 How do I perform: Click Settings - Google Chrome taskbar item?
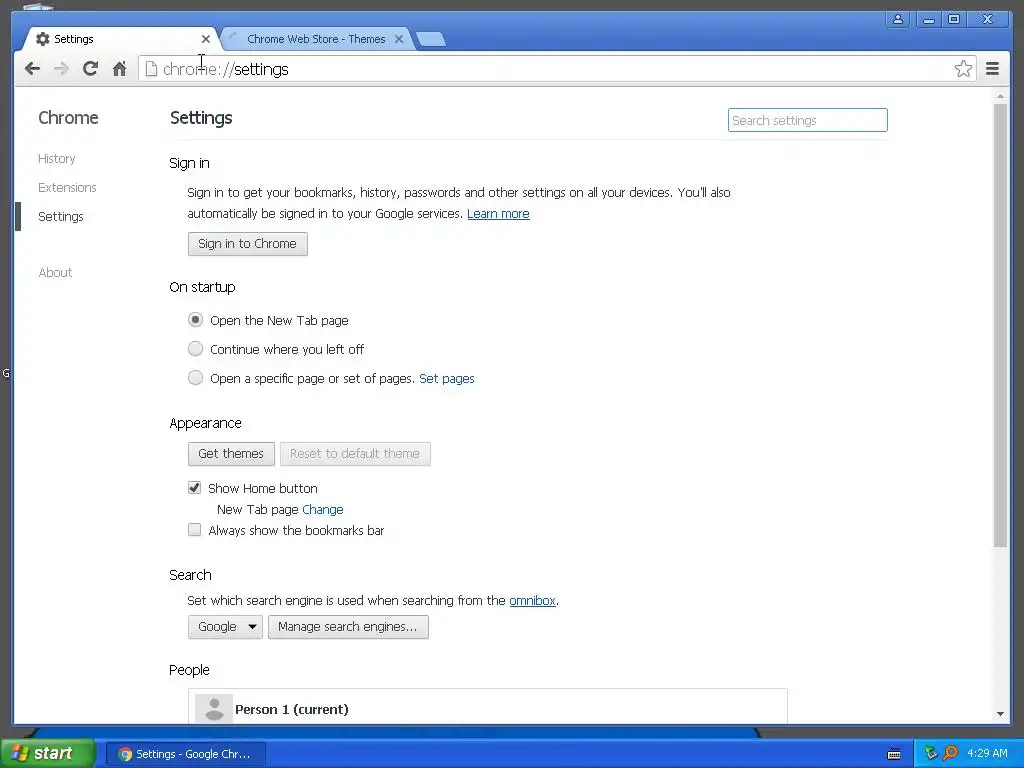185,754
